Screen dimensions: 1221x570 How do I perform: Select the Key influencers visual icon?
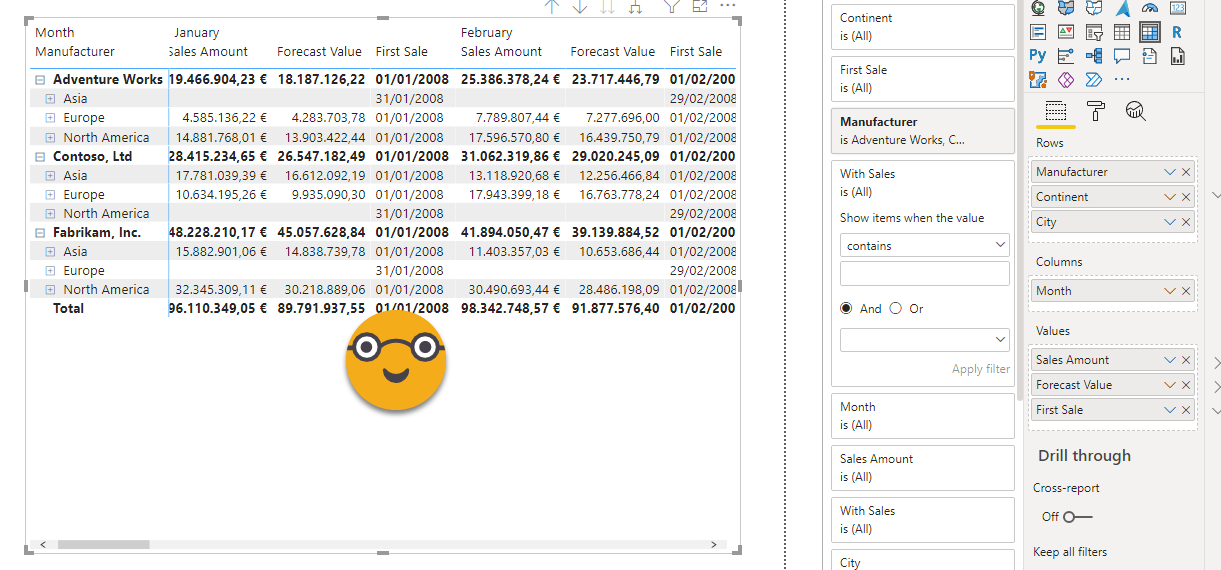tap(1066, 56)
